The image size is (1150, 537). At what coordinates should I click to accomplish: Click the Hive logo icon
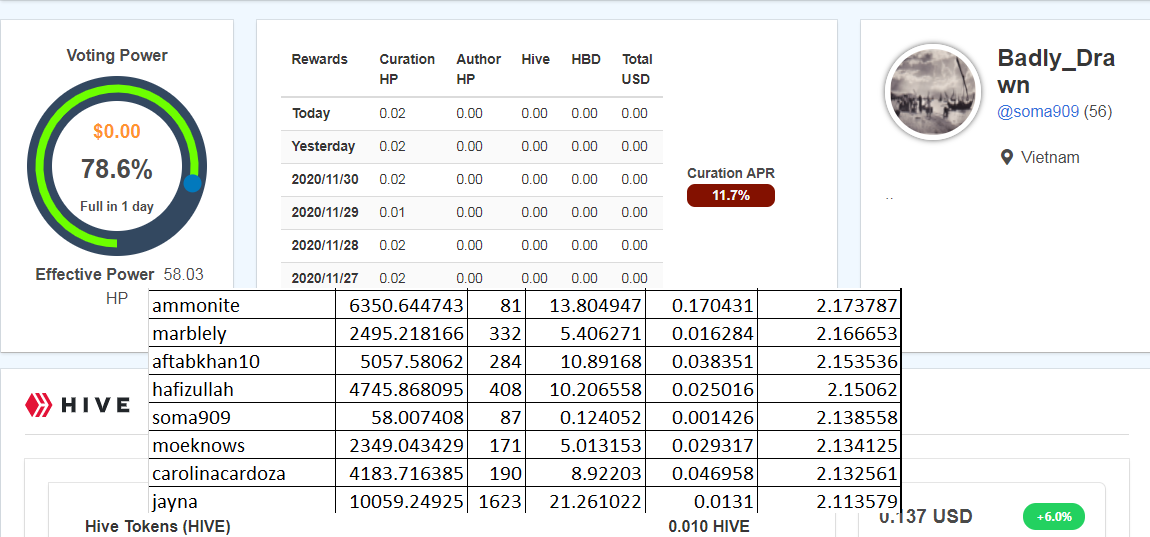pyautogui.click(x=40, y=404)
